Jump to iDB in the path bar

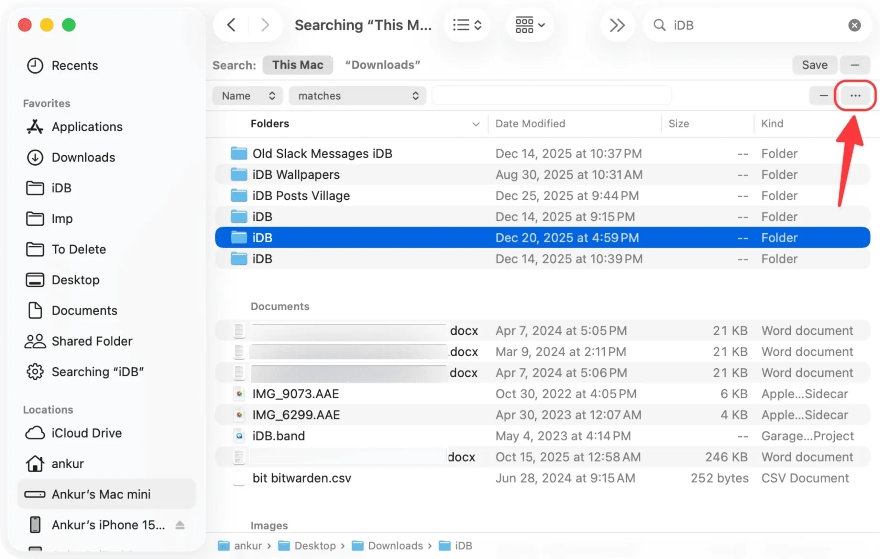(455, 546)
